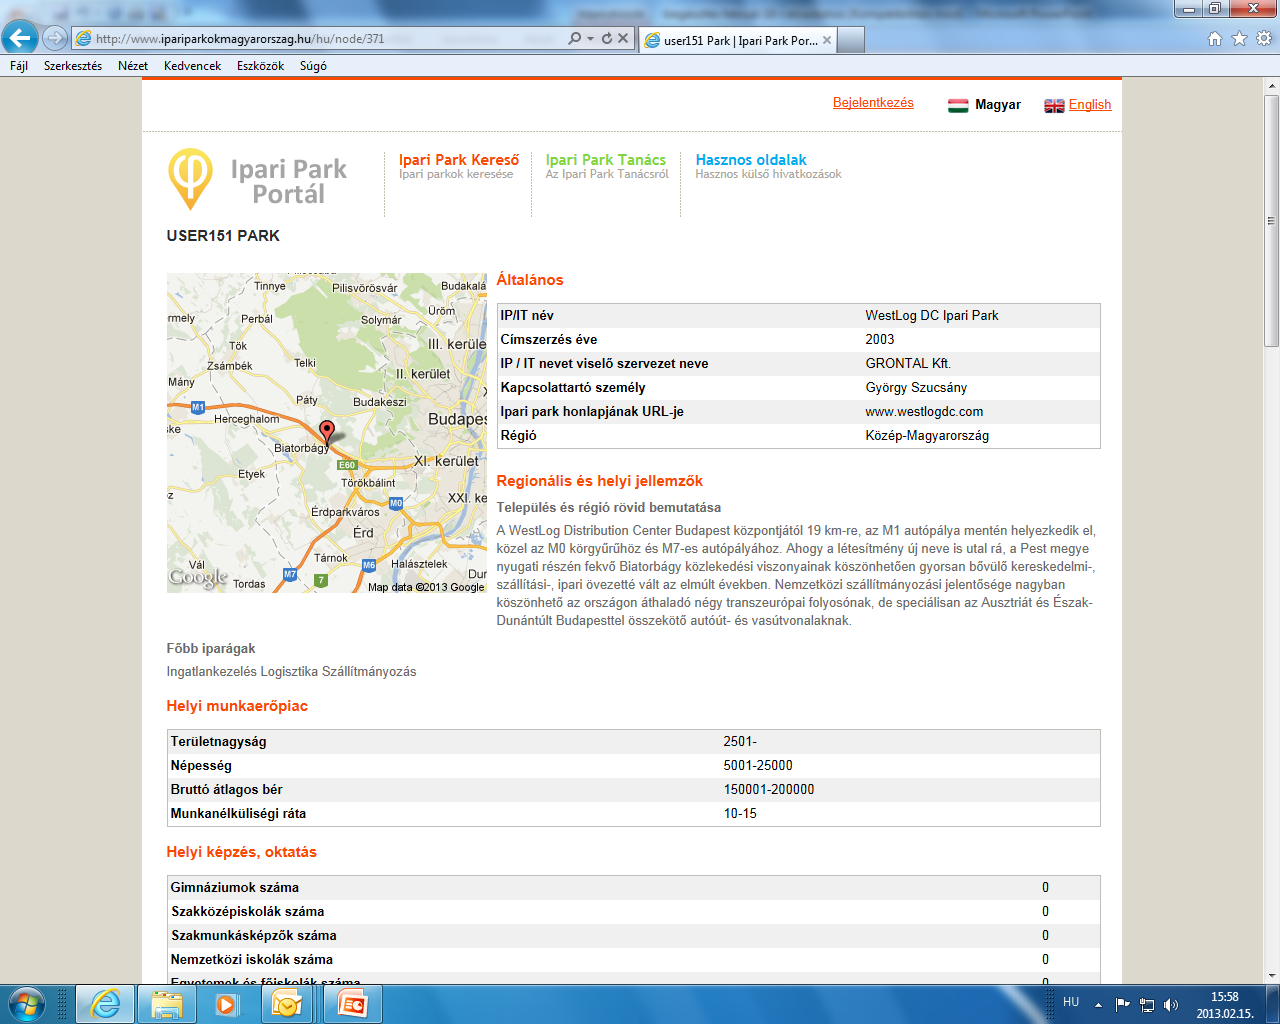Click the network tray icon
Image resolution: width=1280 pixels, height=1024 pixels.
click(1147, 1005)
